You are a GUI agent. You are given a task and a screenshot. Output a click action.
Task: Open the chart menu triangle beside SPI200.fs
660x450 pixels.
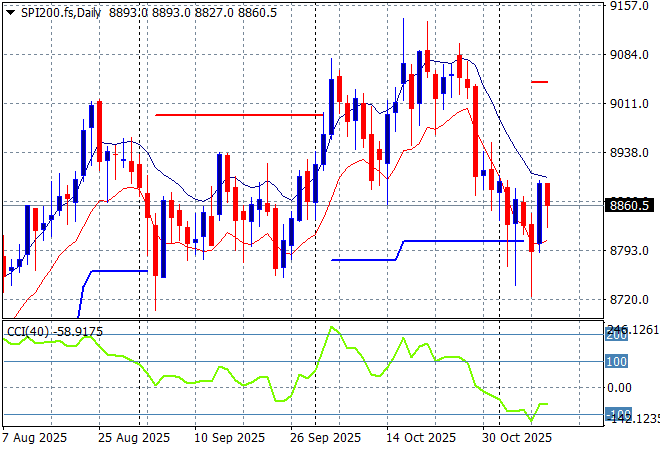[x=11, y=13]
